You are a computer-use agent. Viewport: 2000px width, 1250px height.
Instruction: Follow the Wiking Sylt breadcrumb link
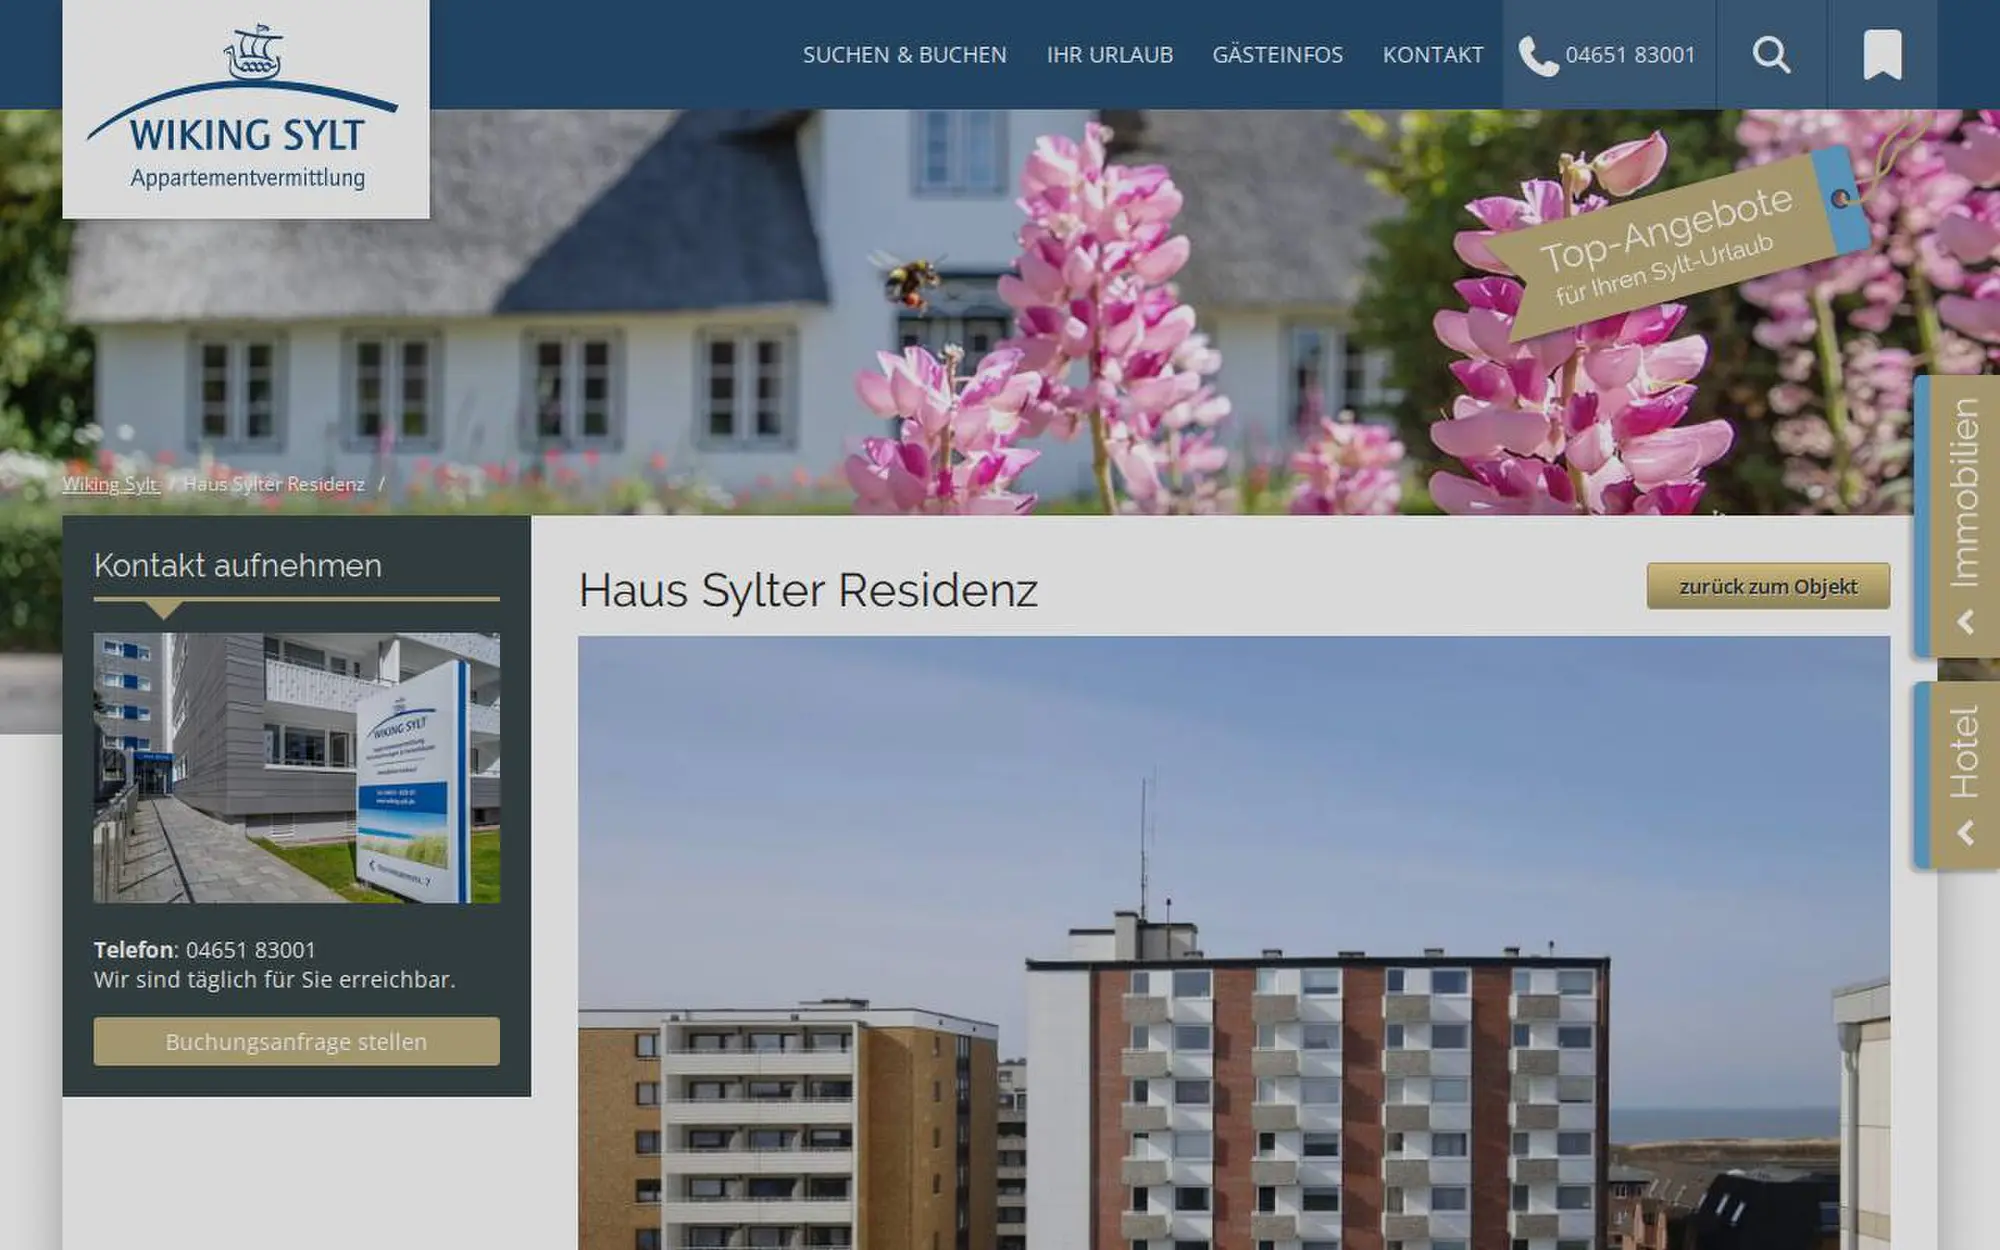pos(110,484)
